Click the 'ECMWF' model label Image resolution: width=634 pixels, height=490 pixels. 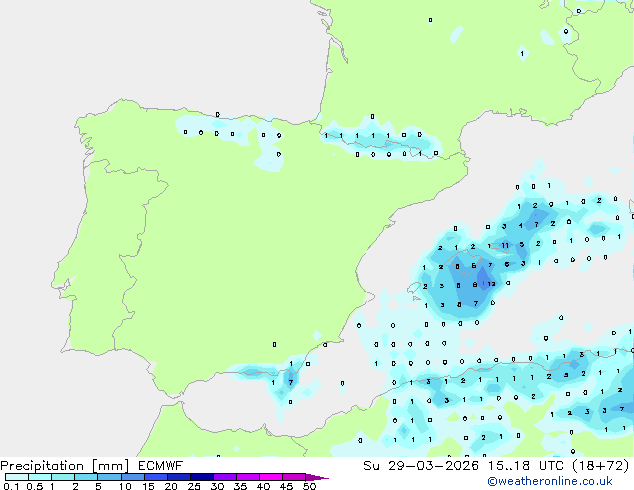tap(161, 466)
